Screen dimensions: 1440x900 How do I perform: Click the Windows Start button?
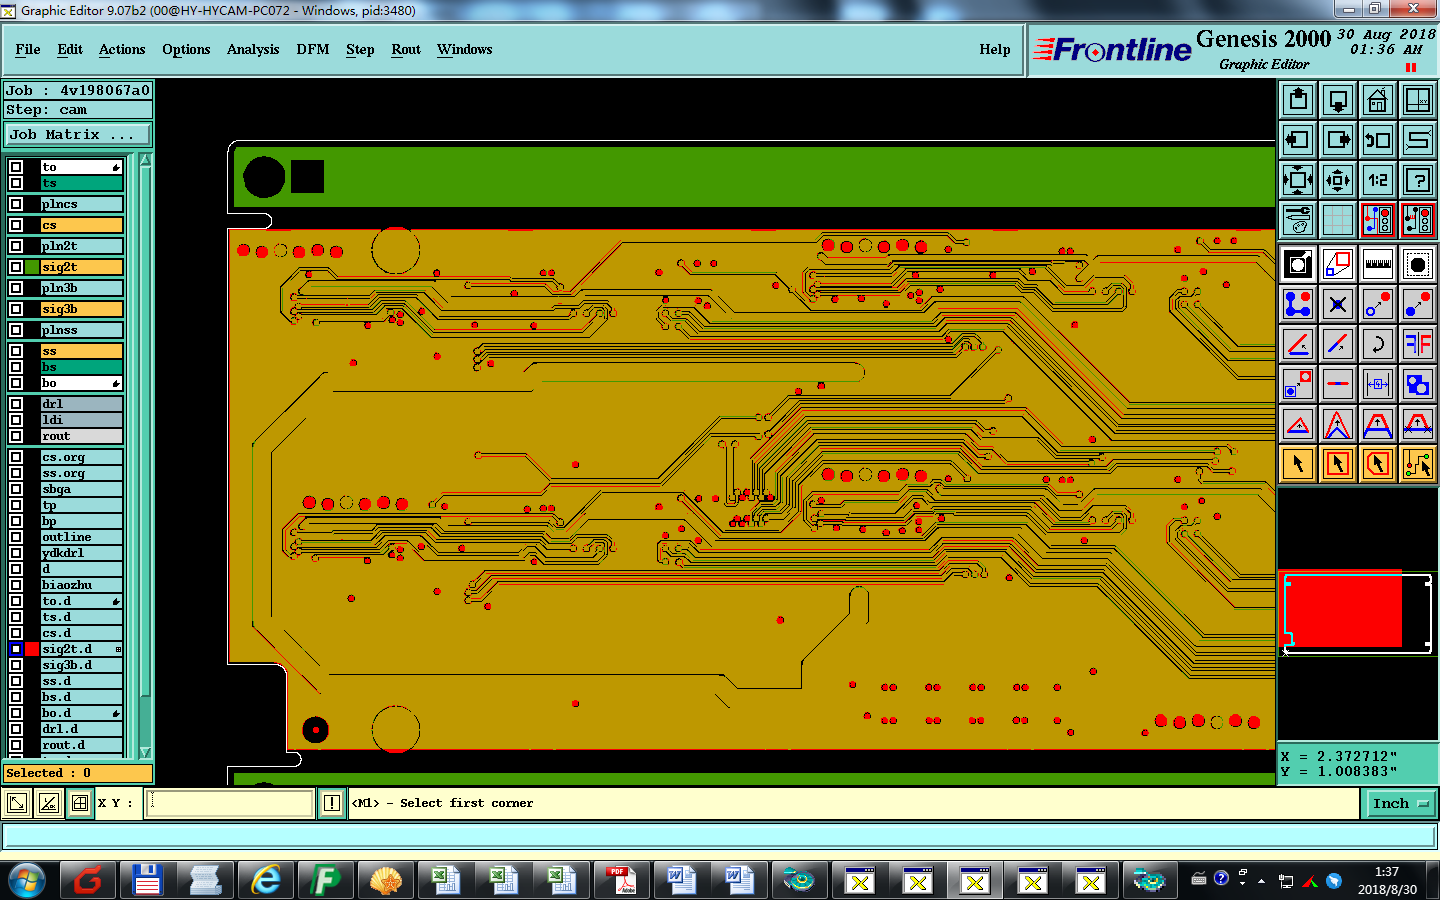[x=27, y=880]
